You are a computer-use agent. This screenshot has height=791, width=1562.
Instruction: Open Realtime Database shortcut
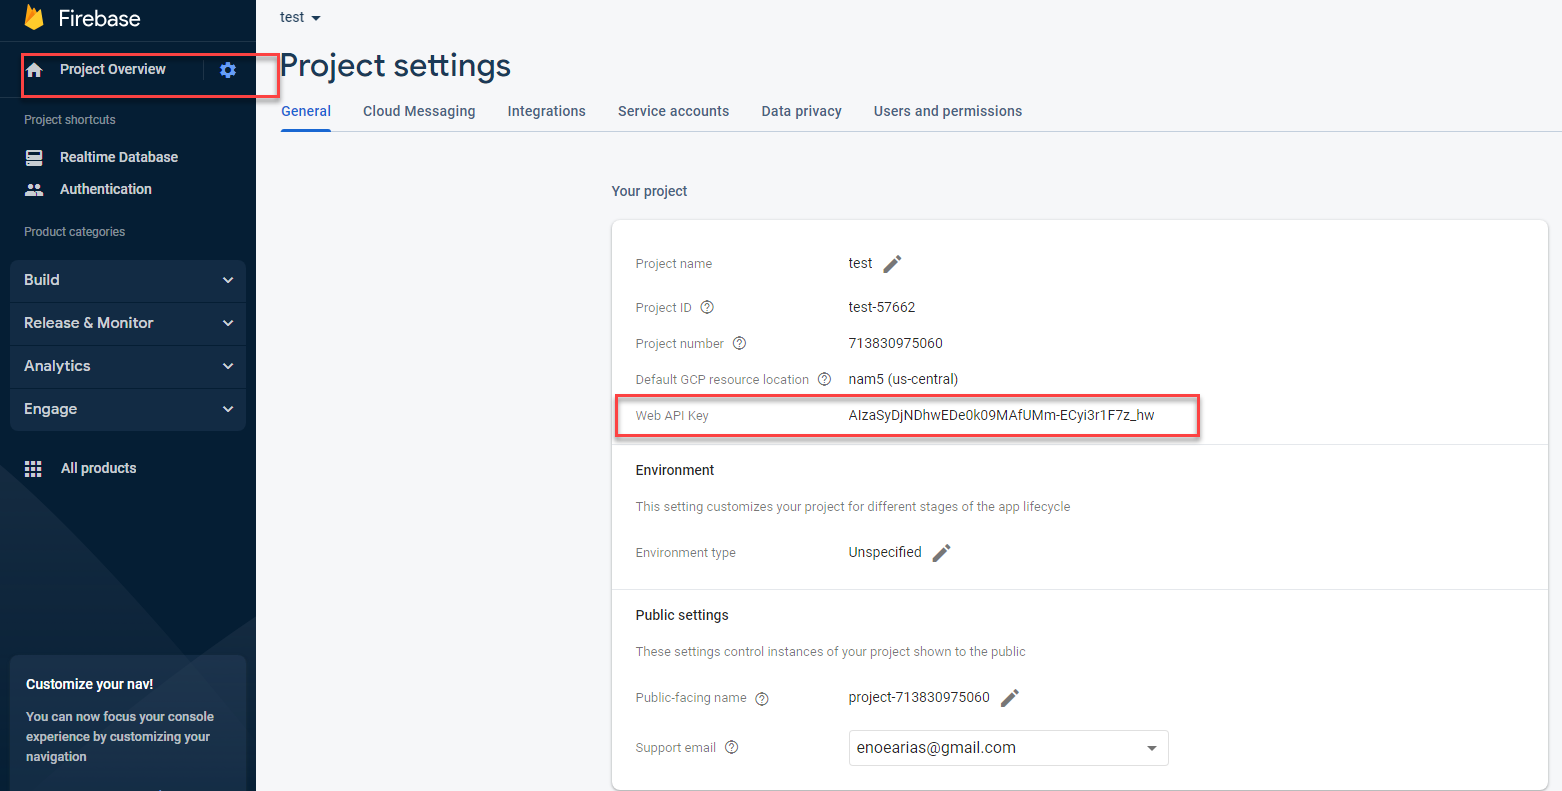tap(119, 157)
